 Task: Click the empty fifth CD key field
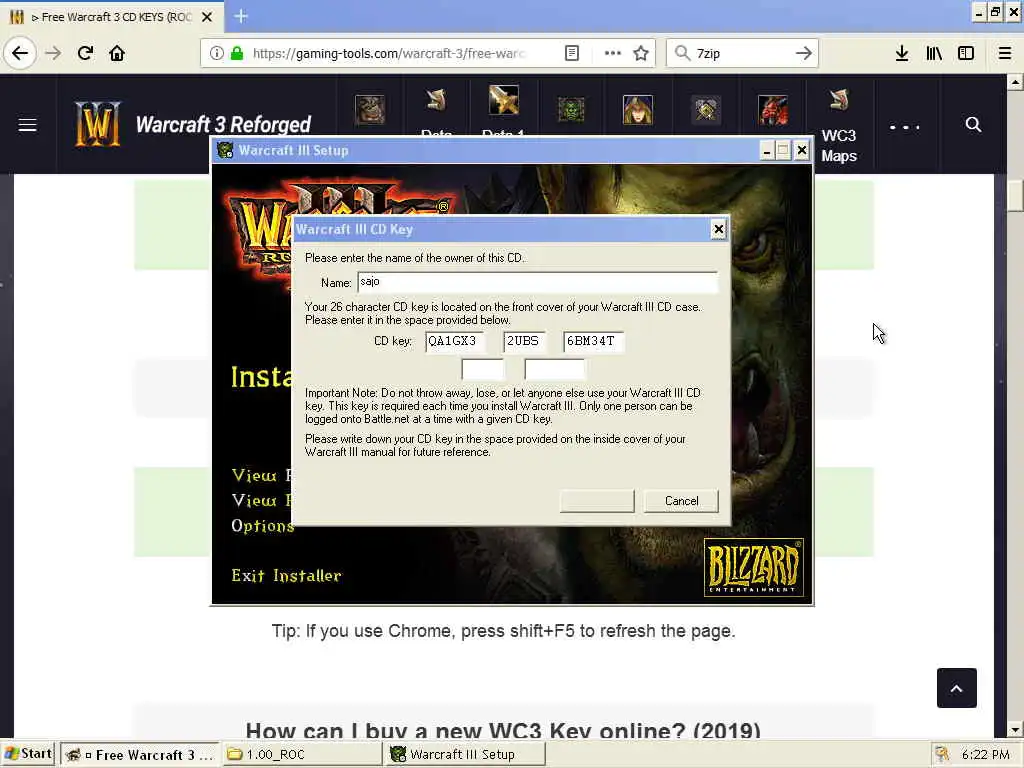(x=554, y=370)
